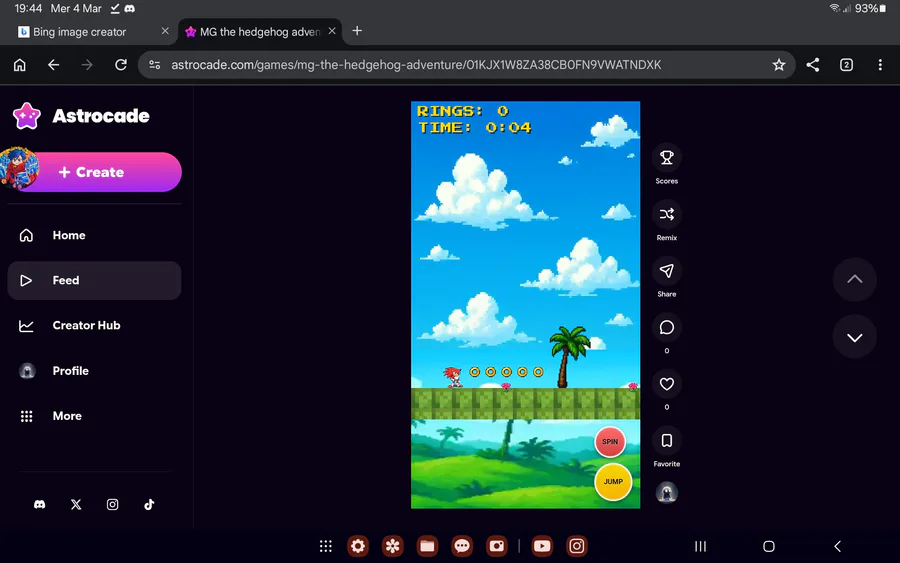This screenshot has width=900, height=563.
Task: Go back in browser history
Action: 53,65
